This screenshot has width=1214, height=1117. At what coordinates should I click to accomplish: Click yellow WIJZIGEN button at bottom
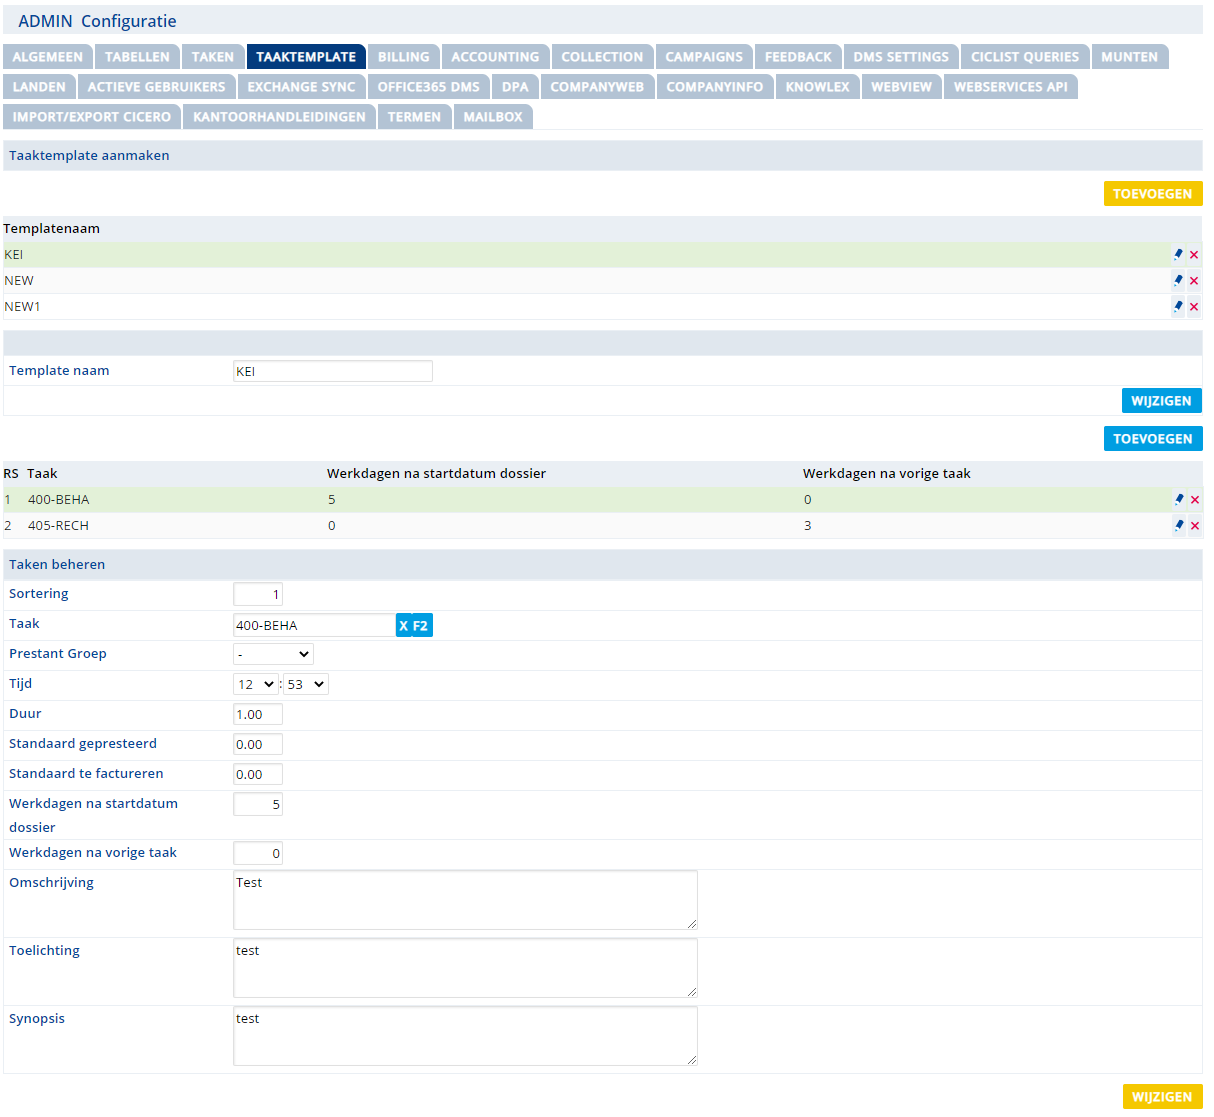point(1161,1097)
